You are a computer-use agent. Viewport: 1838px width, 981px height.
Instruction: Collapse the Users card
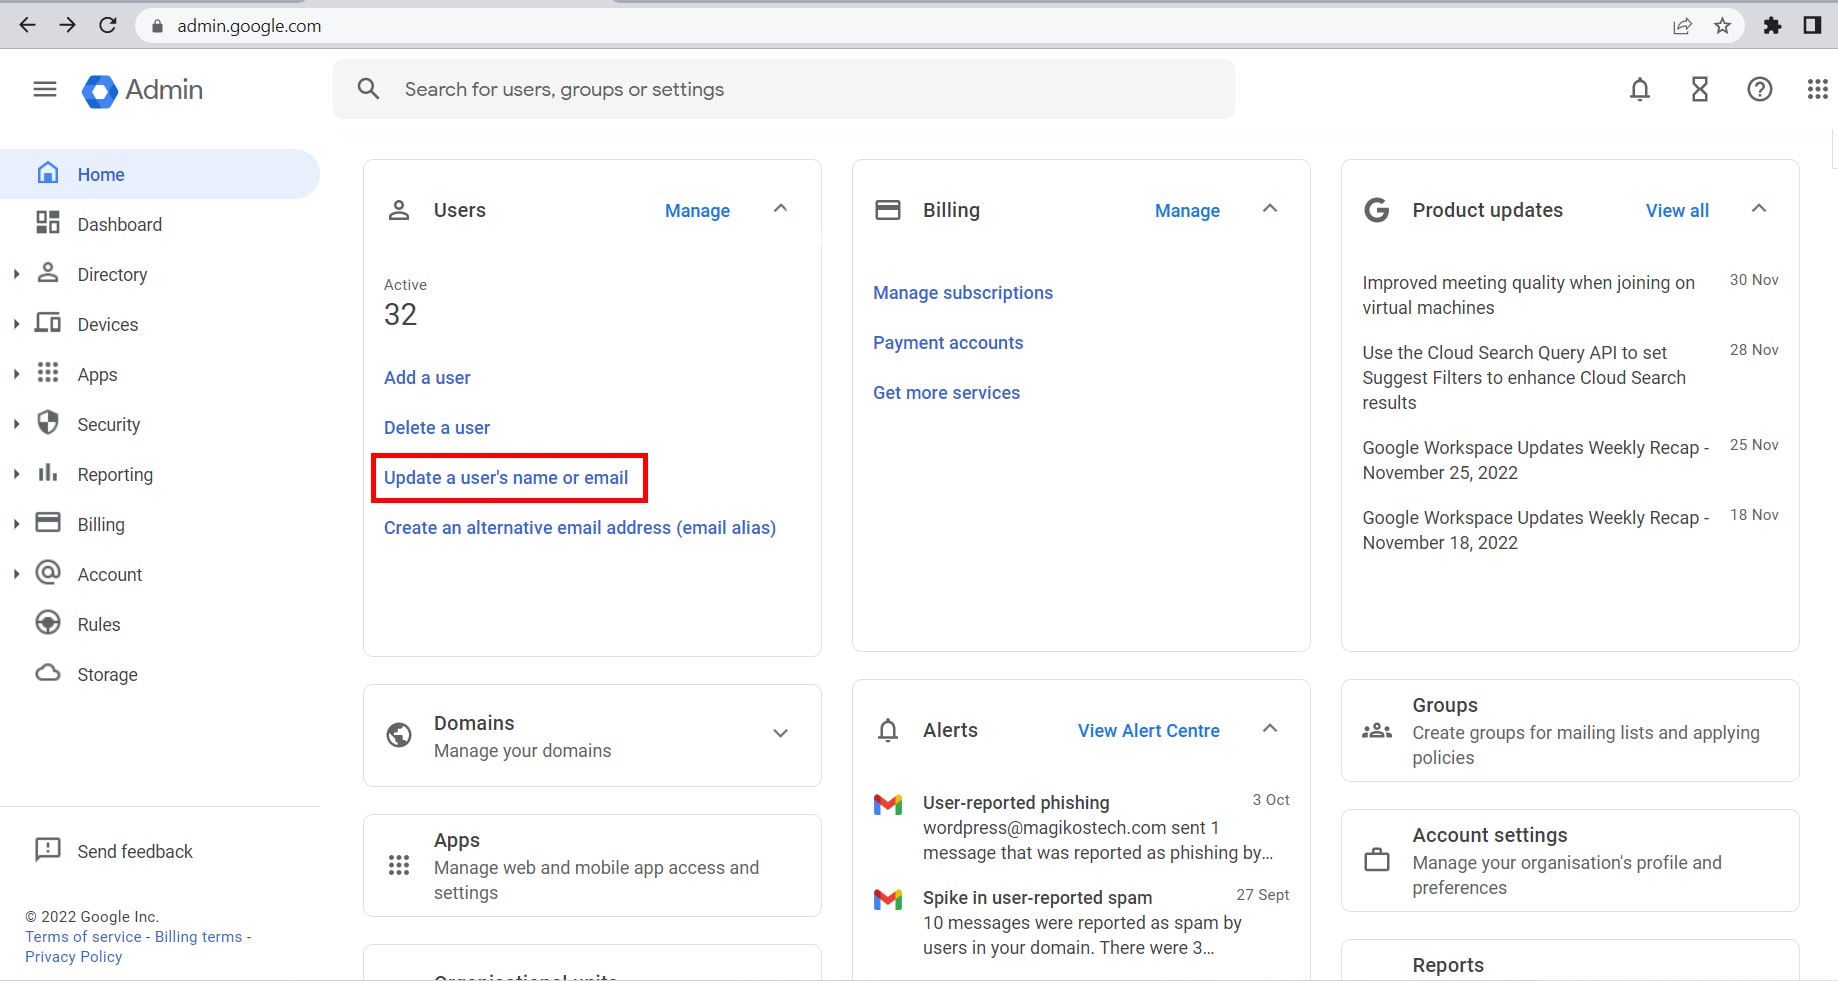coord(781,208)
